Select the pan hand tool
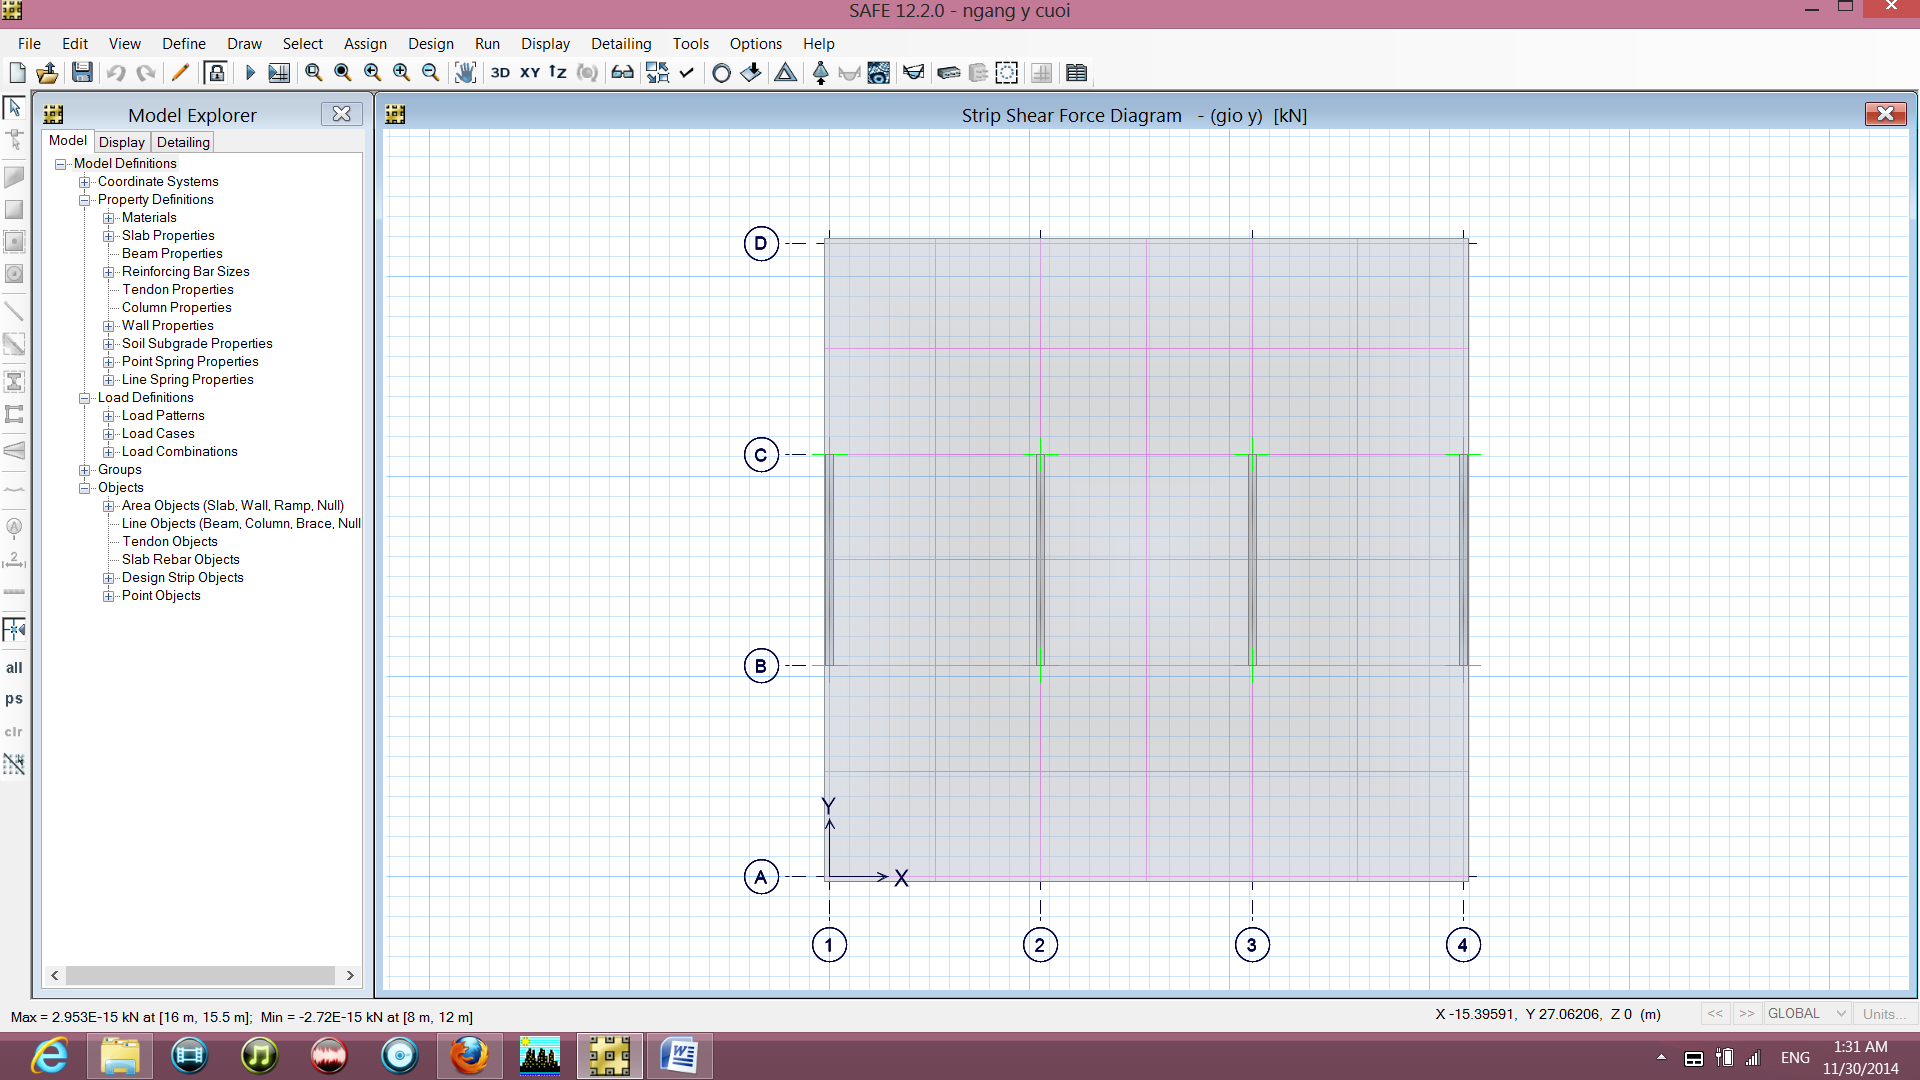 pos(465,73)
